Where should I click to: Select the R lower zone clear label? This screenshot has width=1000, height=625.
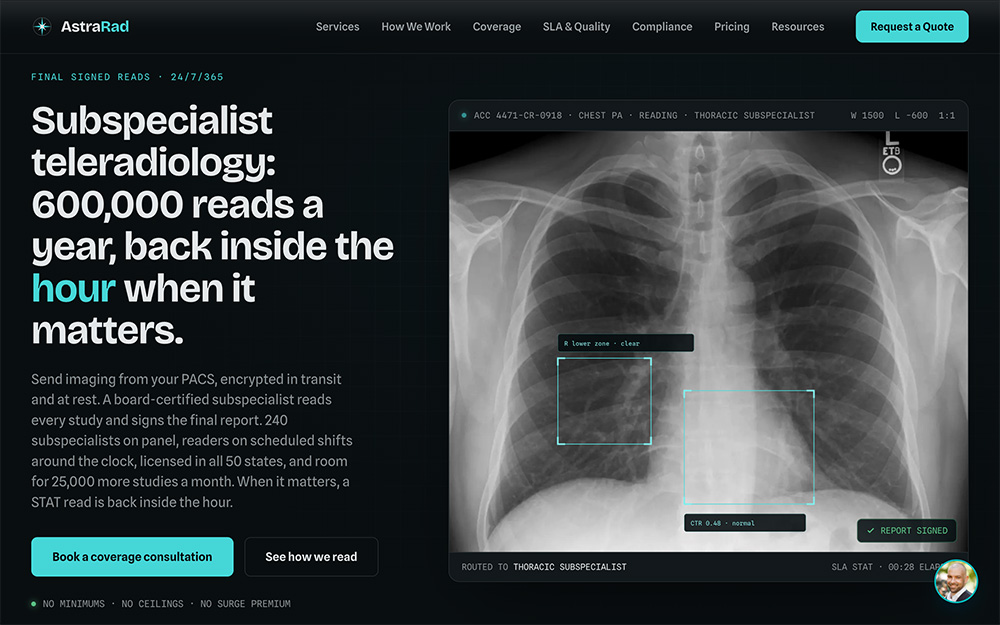tap(626, 343)
